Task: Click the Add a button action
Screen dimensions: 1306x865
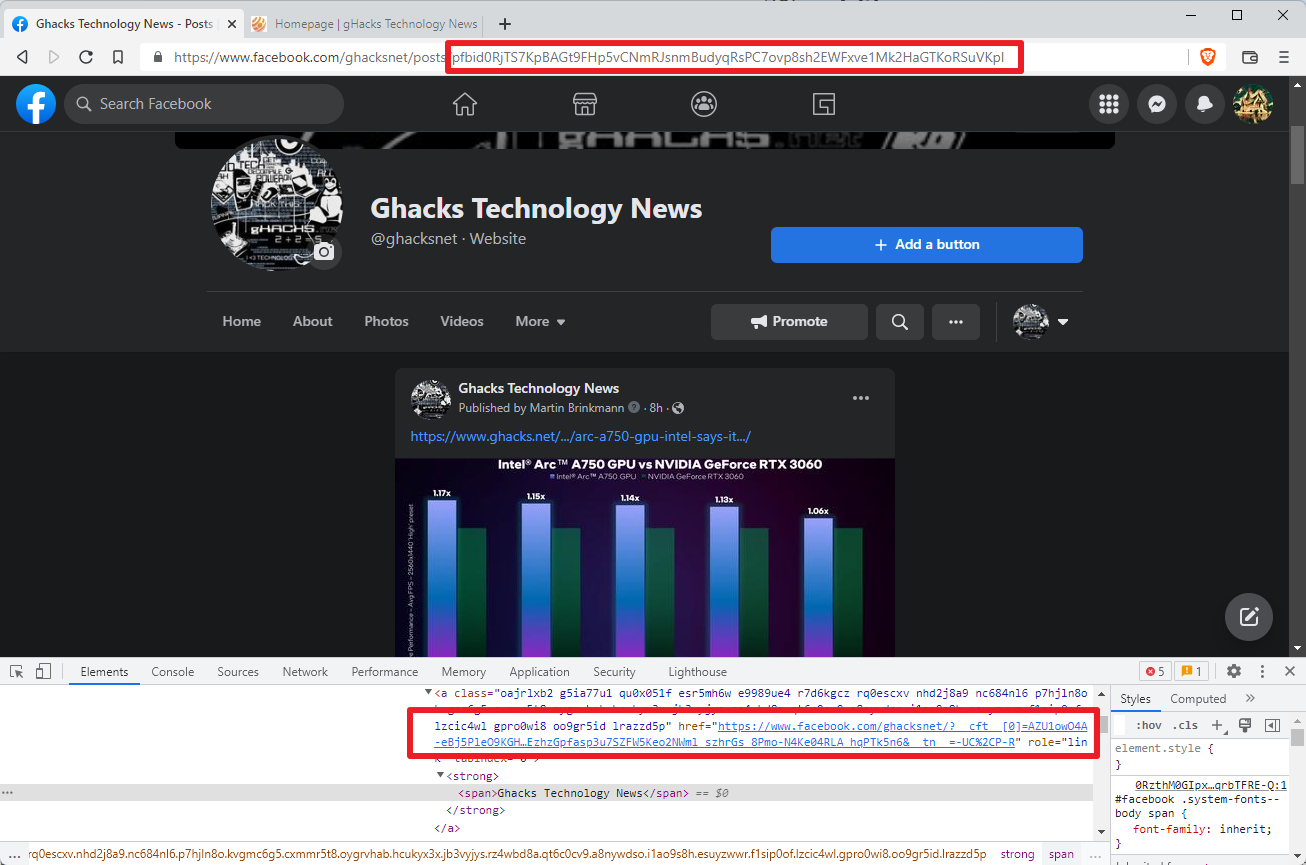Action: (x=926, y=245)
